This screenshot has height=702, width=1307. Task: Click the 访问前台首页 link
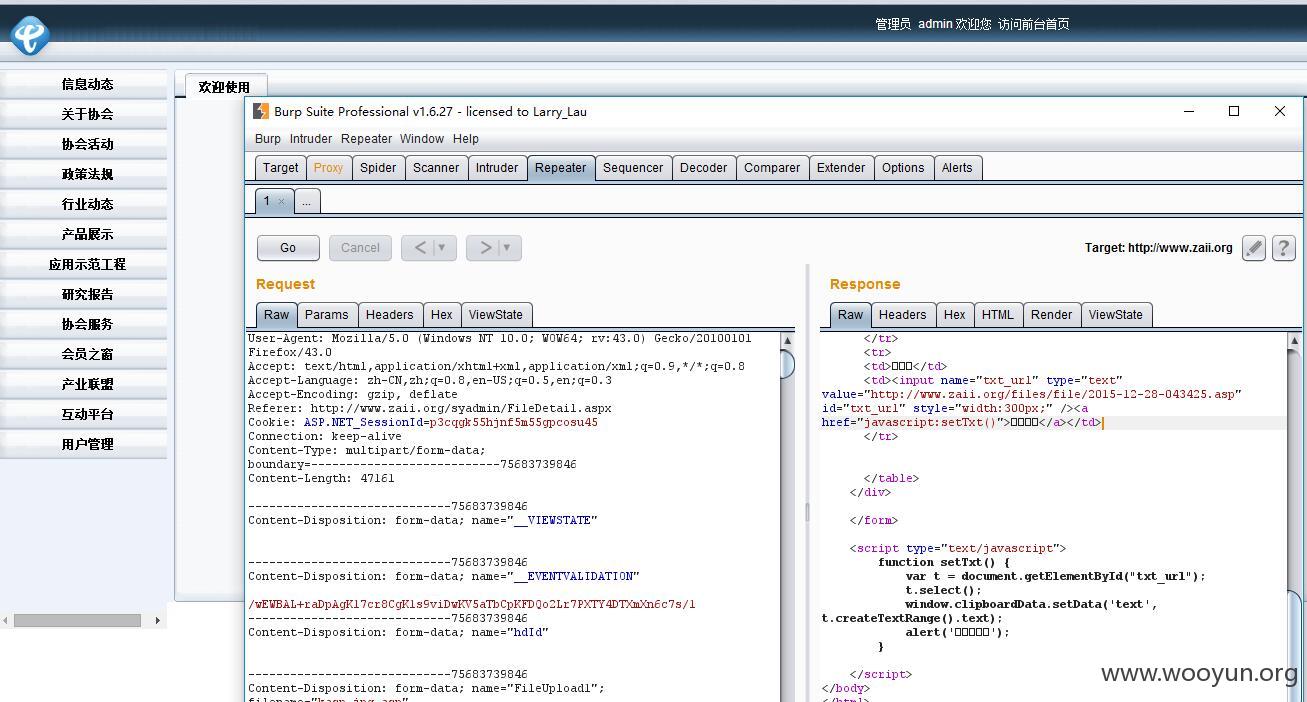1034,24
